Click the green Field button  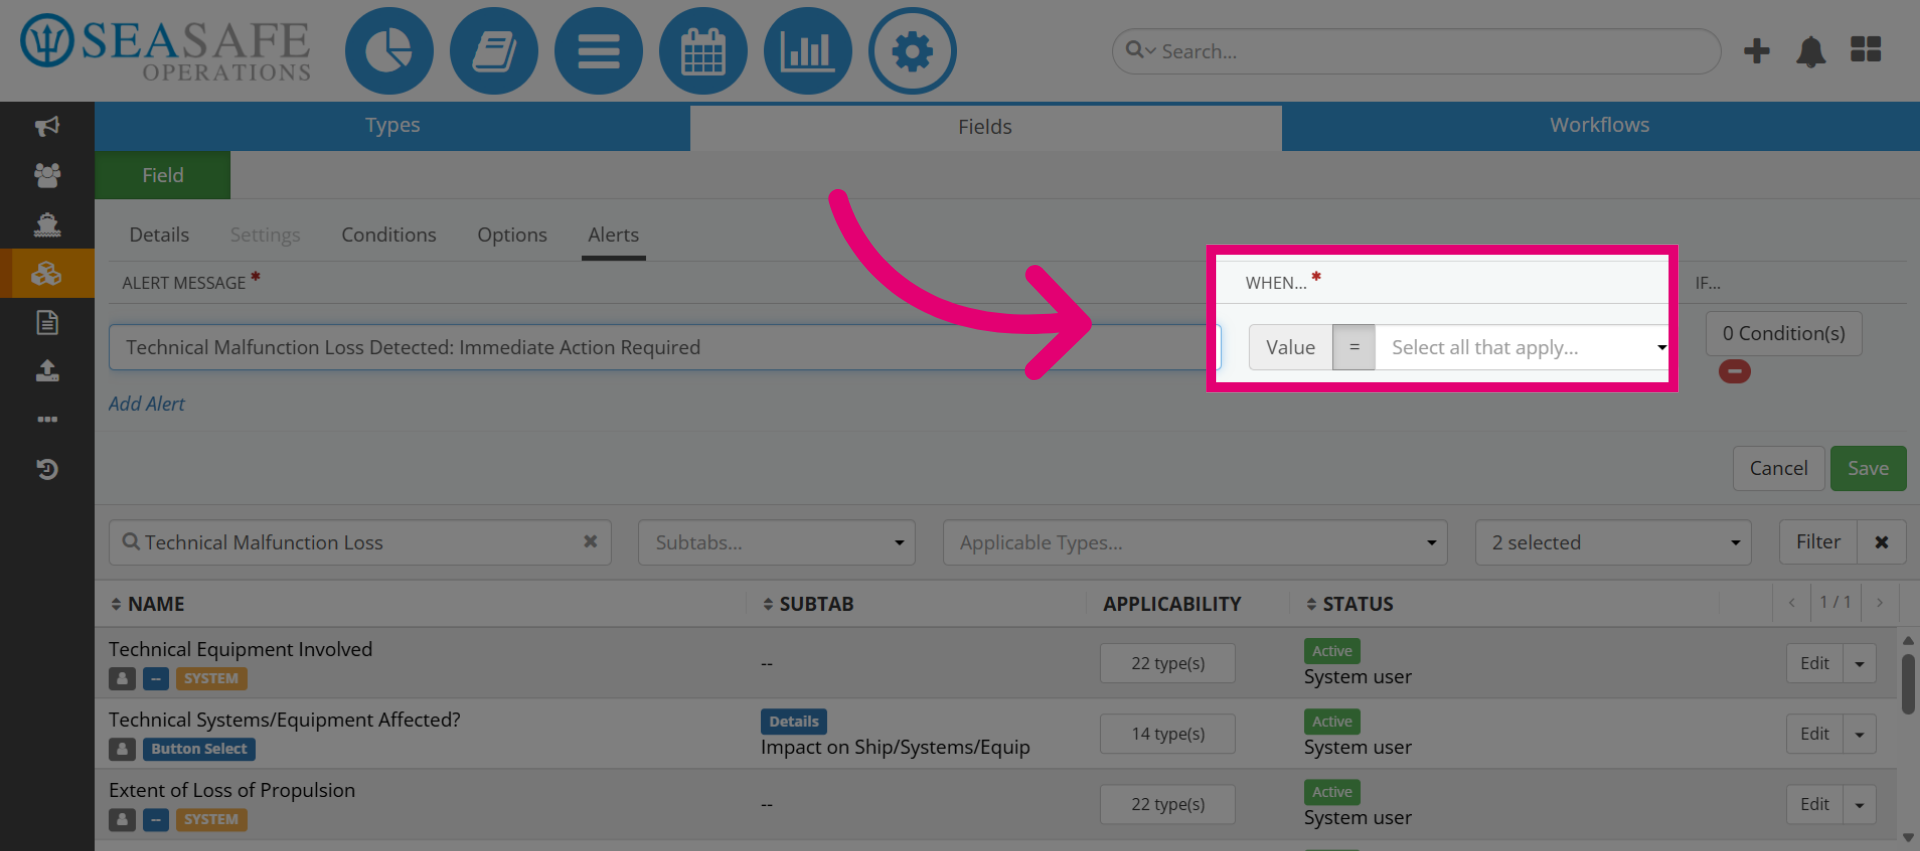163,175
